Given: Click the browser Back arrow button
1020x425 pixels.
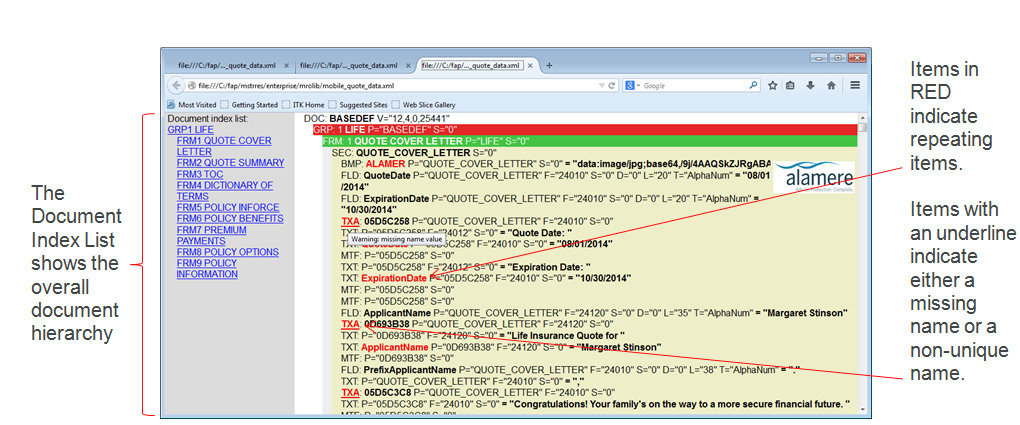Looking at the screenshot, I should pyautogui.click(x=175, y=85).
